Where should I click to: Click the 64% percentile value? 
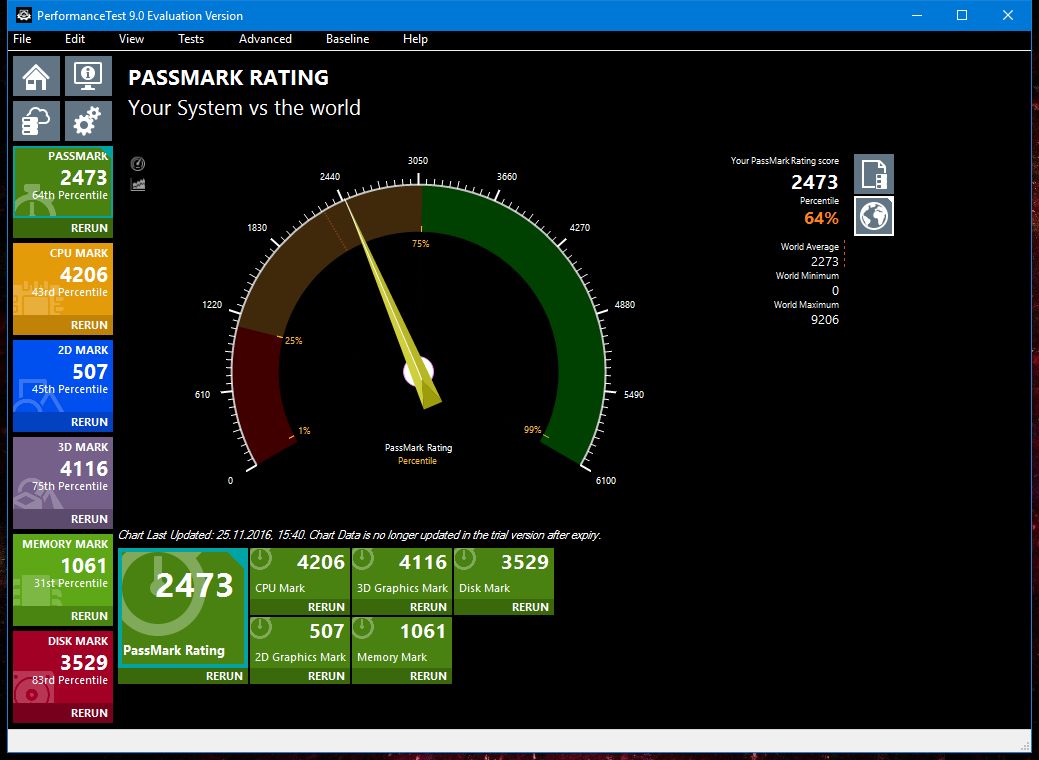[821, 218]
